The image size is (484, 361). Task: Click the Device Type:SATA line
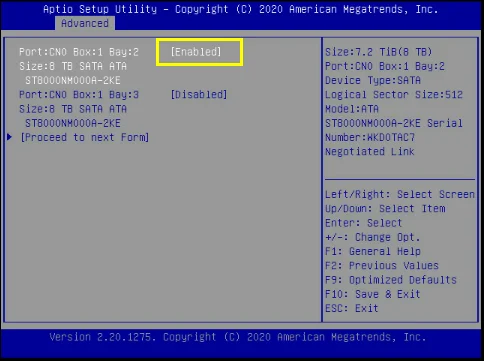coord(373,80)
